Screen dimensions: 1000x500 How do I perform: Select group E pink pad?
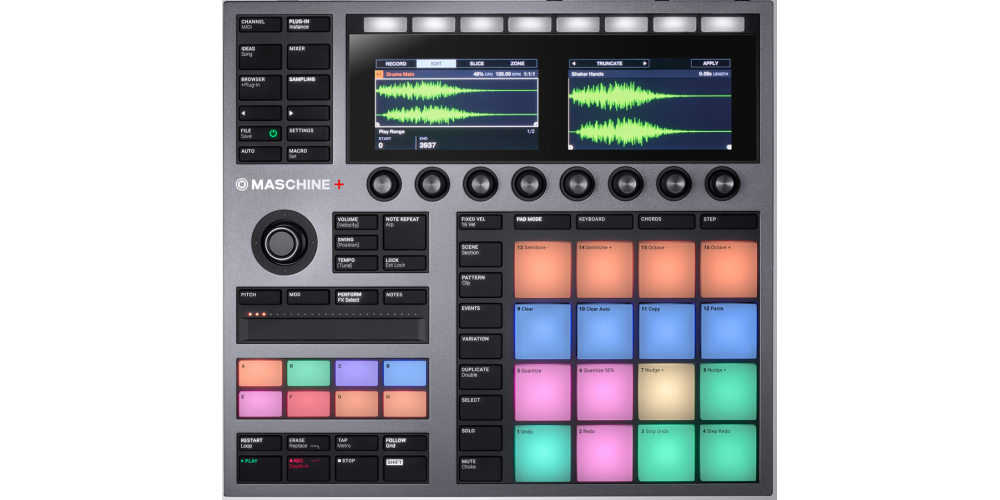(260, 404)
